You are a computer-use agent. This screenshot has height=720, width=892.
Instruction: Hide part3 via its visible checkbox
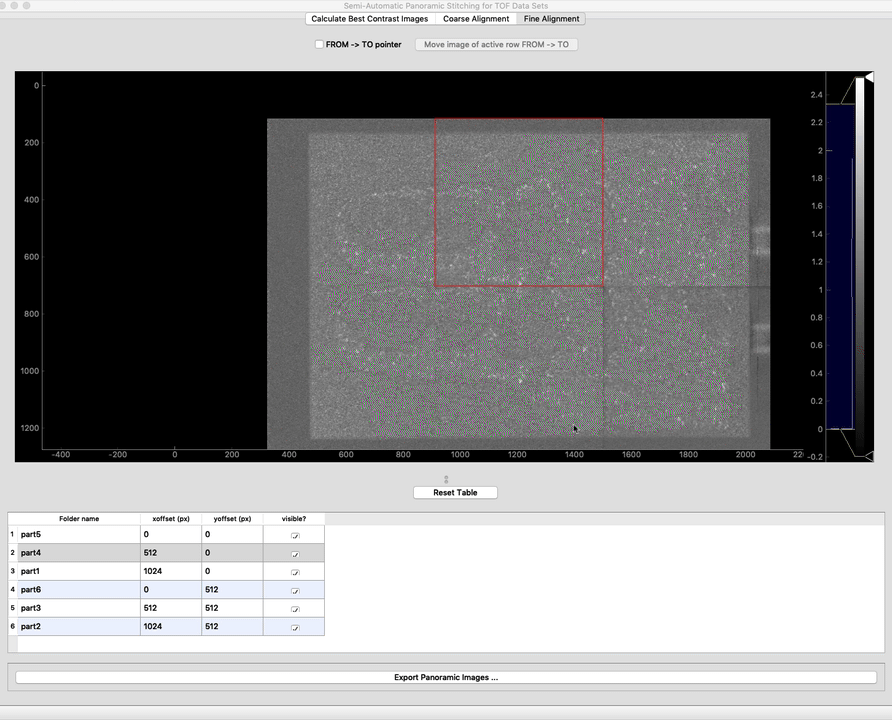tap(294, 608)
